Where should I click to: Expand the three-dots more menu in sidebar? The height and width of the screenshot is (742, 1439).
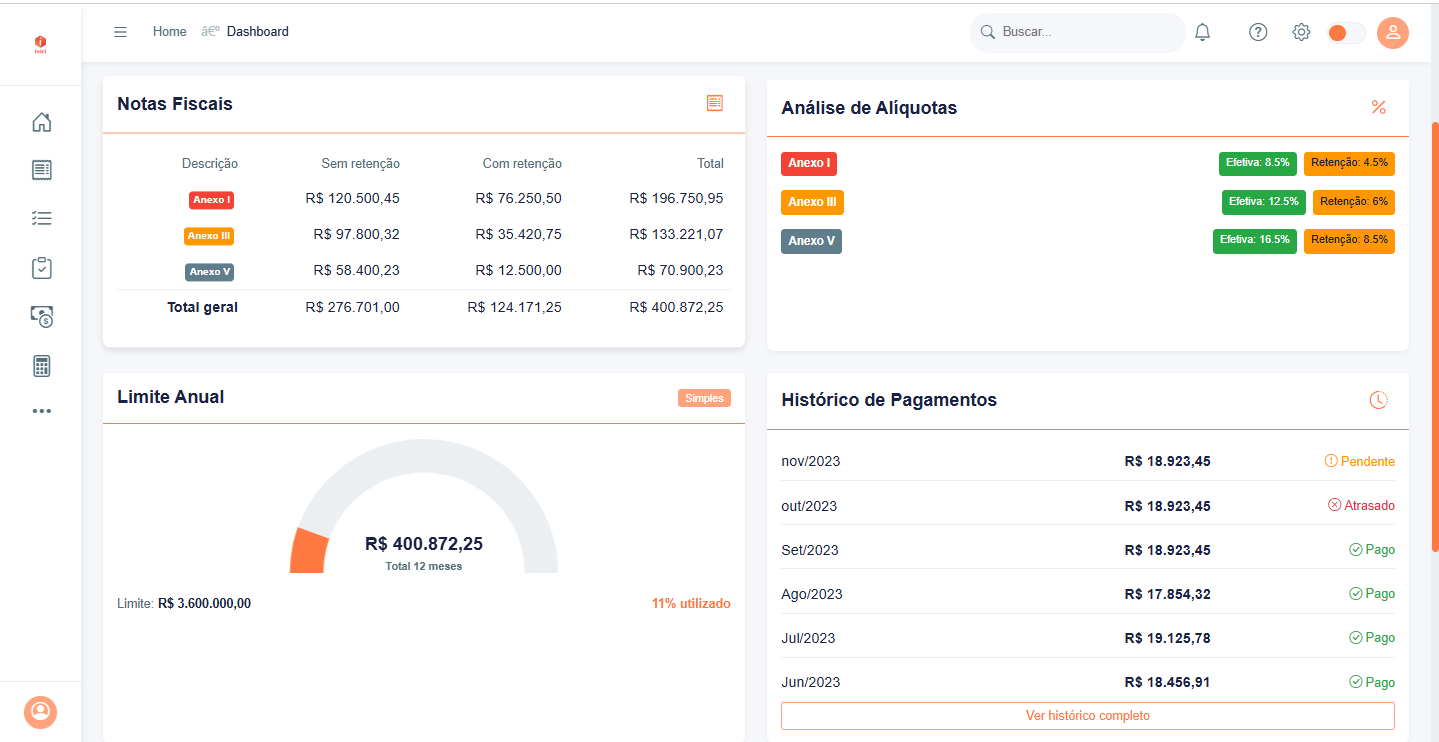click(x=41, y=411)
